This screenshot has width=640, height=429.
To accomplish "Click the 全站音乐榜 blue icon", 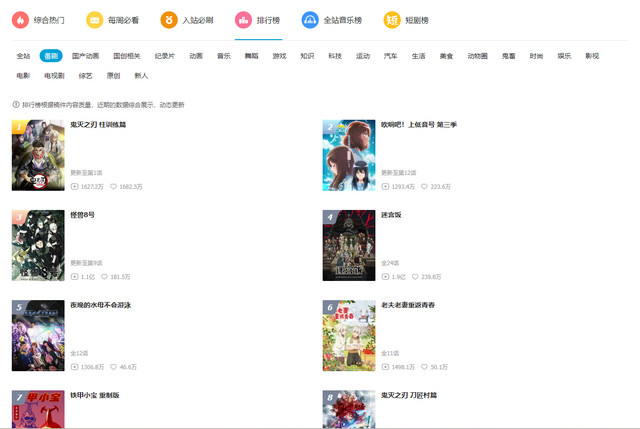I will click(310, 19).
